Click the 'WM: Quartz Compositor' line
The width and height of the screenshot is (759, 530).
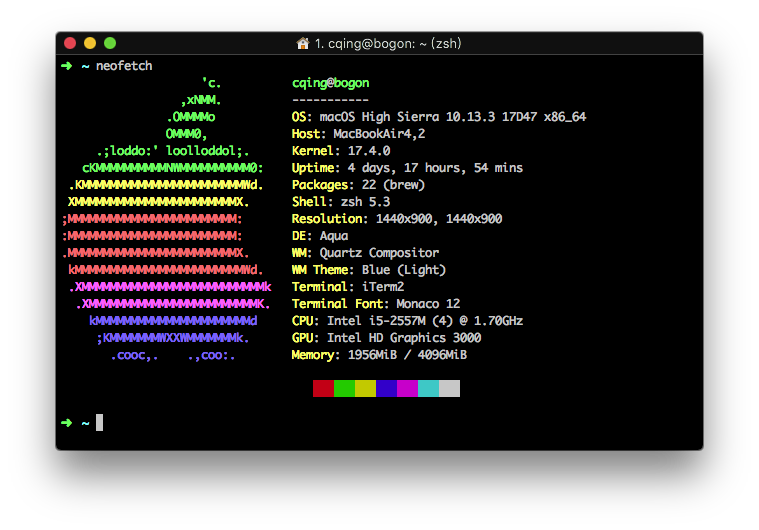tap(365, 253)
